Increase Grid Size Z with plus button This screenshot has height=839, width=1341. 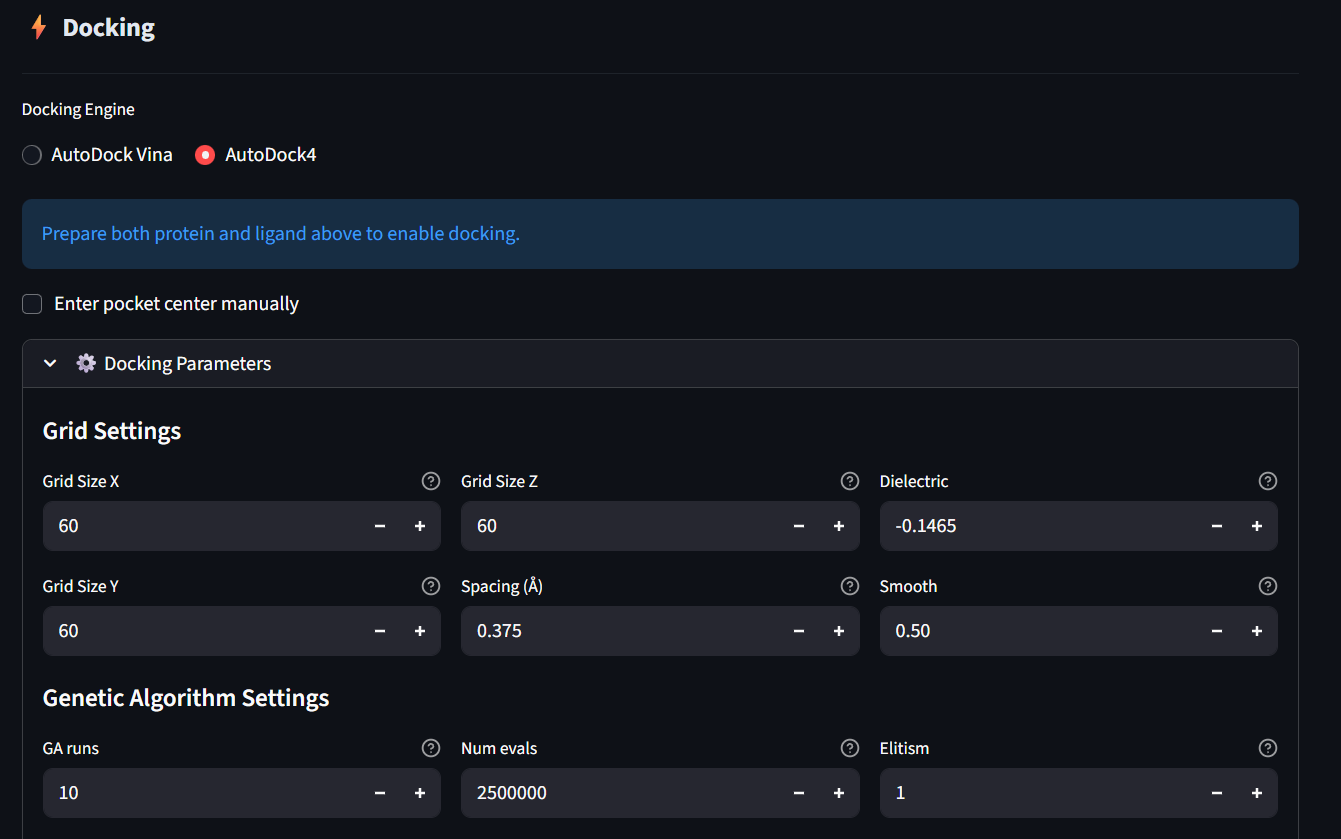(839, 526)
